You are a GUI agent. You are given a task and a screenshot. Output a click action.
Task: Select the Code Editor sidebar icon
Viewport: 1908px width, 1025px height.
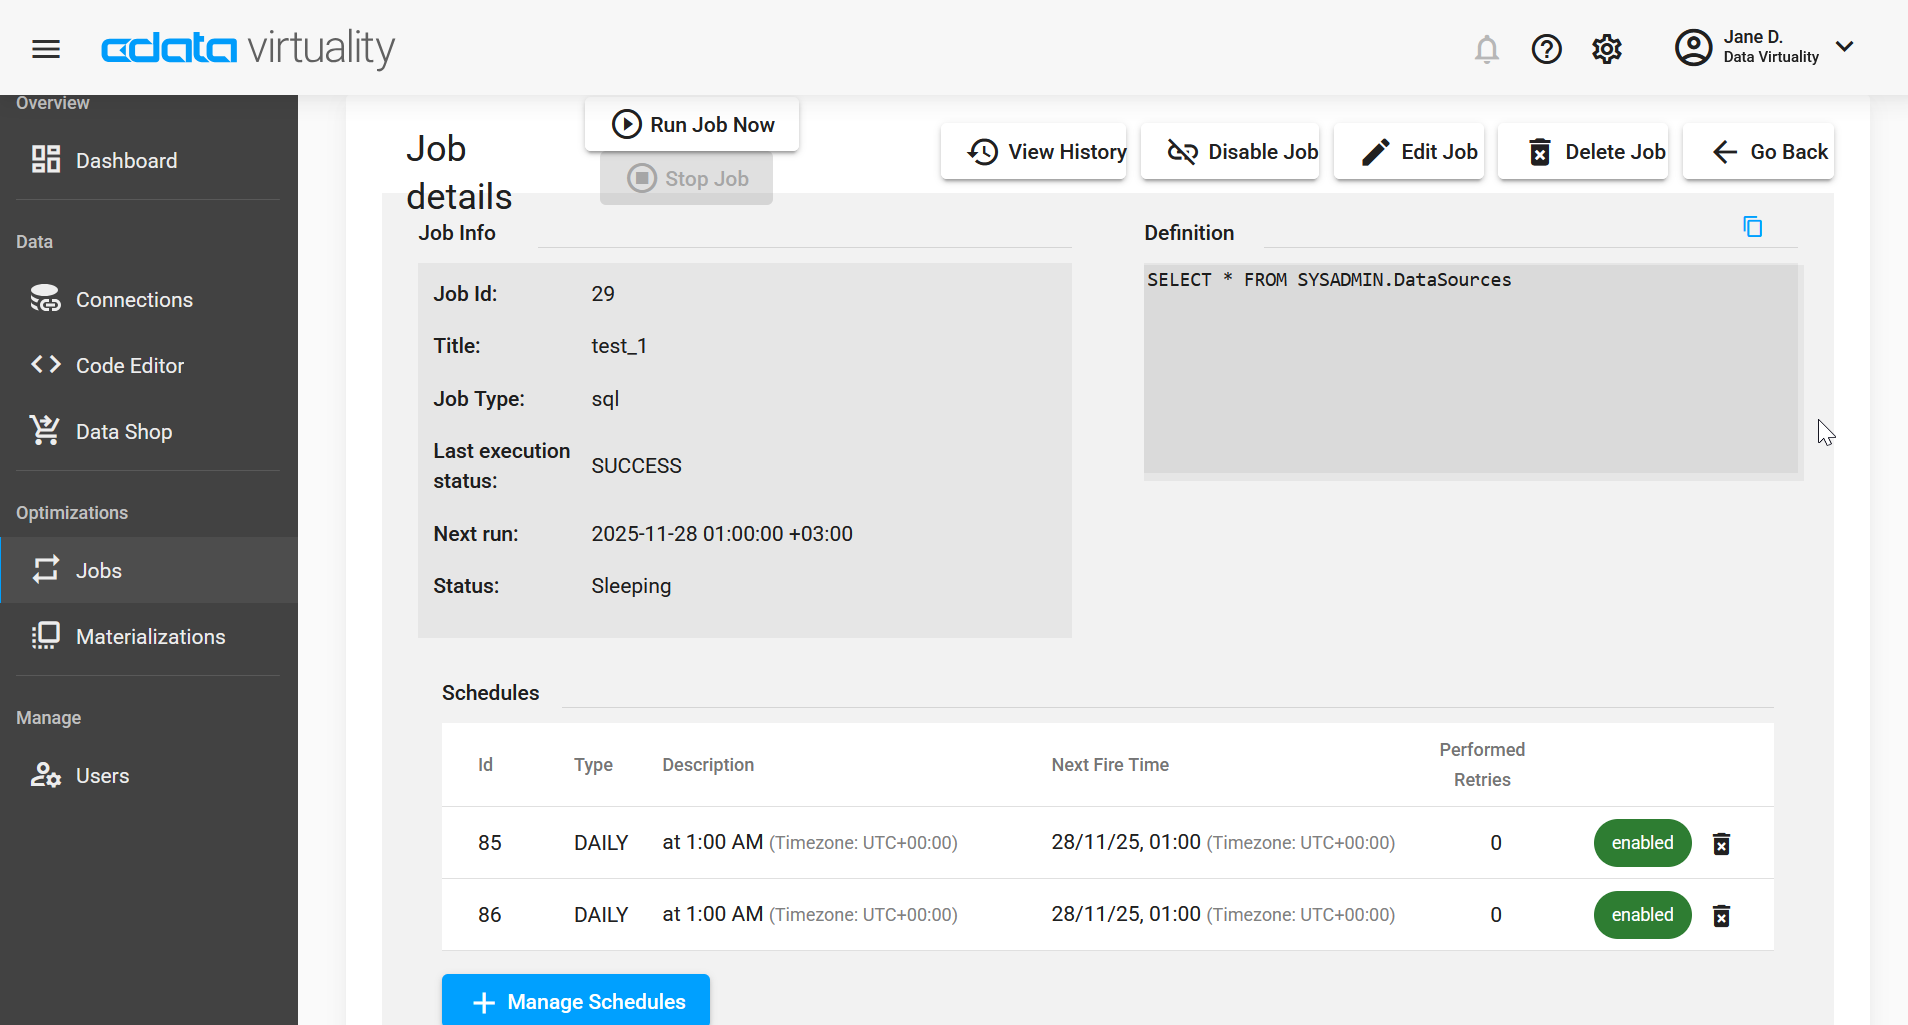pyautogui.click(x=45, y=364)
